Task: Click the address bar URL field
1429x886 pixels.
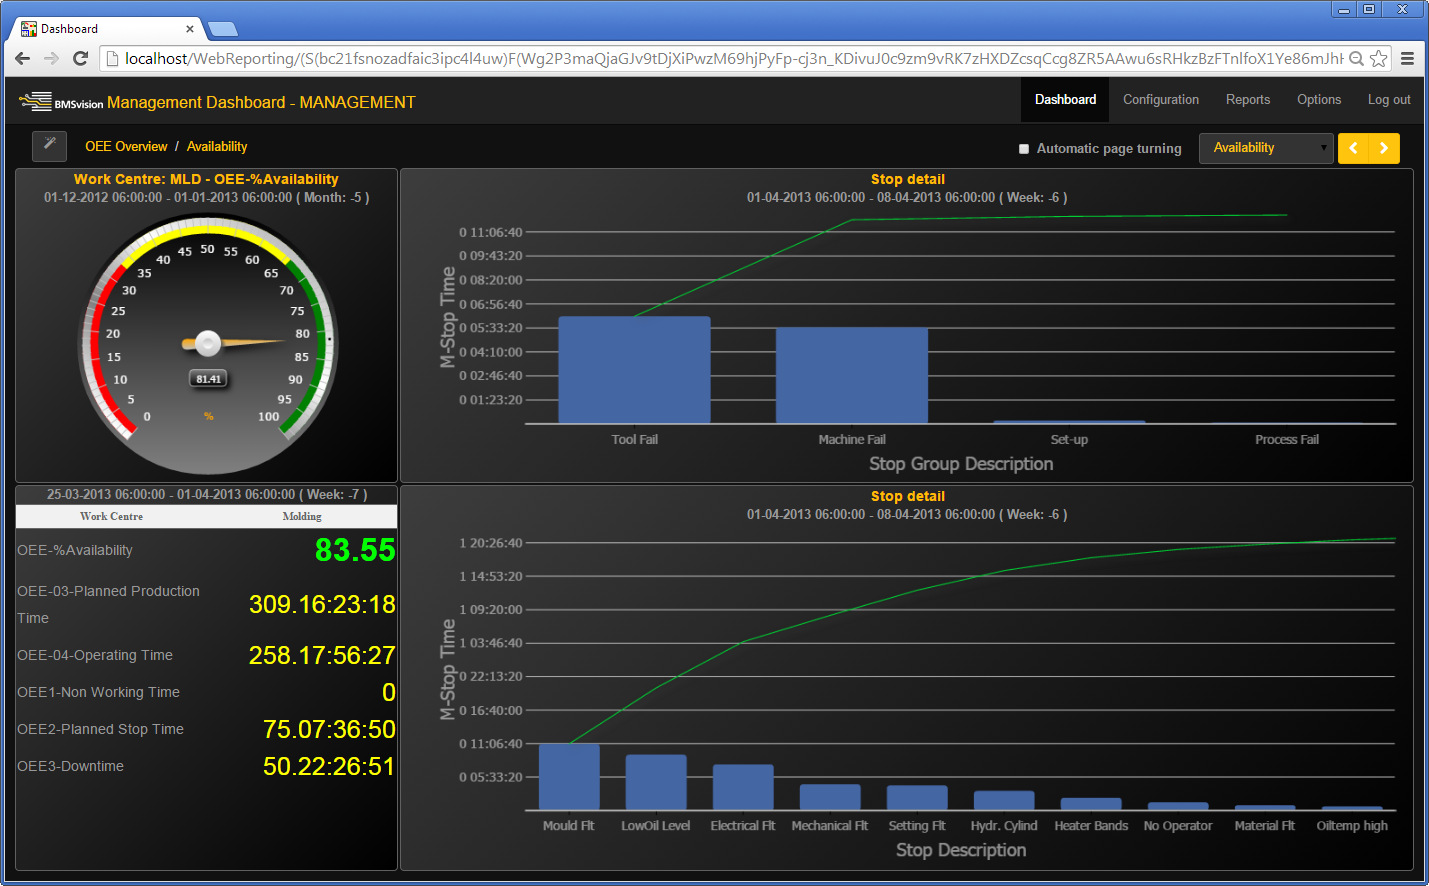Action: (730, 59)
